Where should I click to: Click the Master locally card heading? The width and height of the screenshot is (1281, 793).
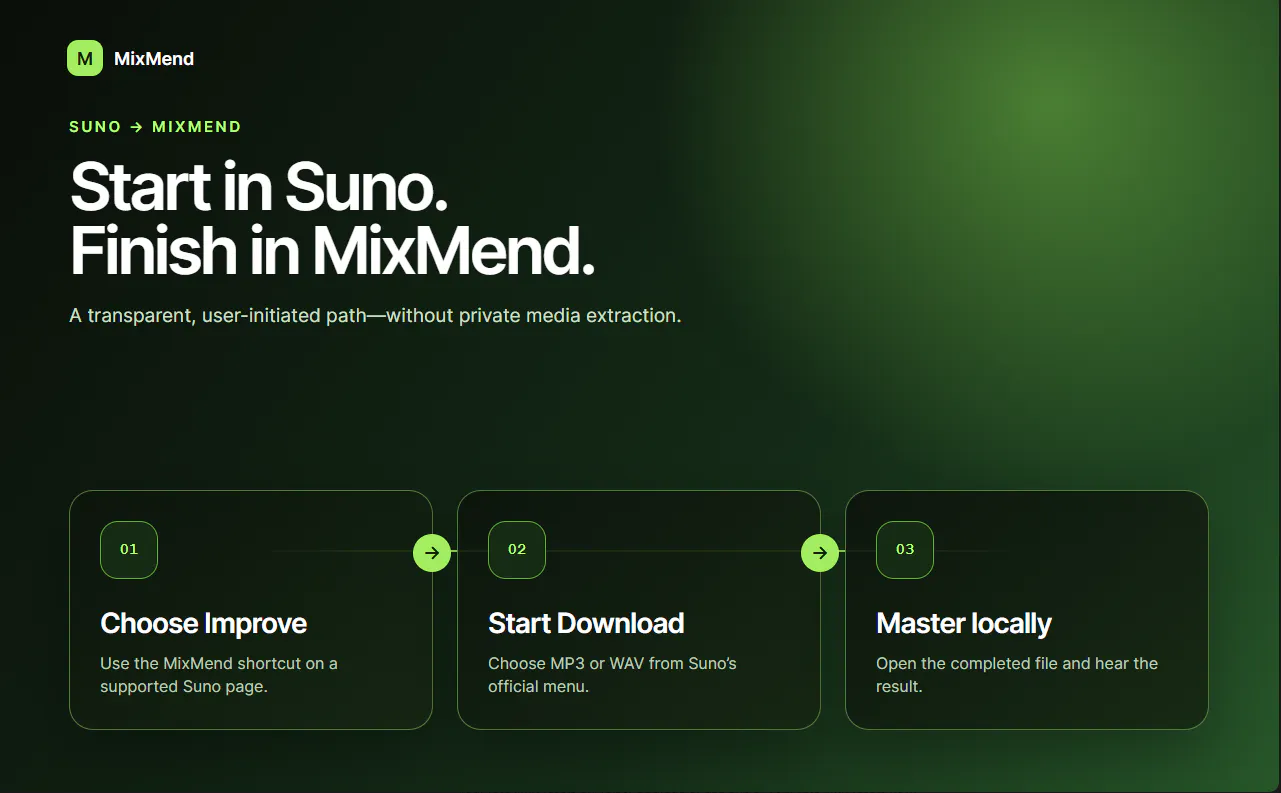pos(964,624)
